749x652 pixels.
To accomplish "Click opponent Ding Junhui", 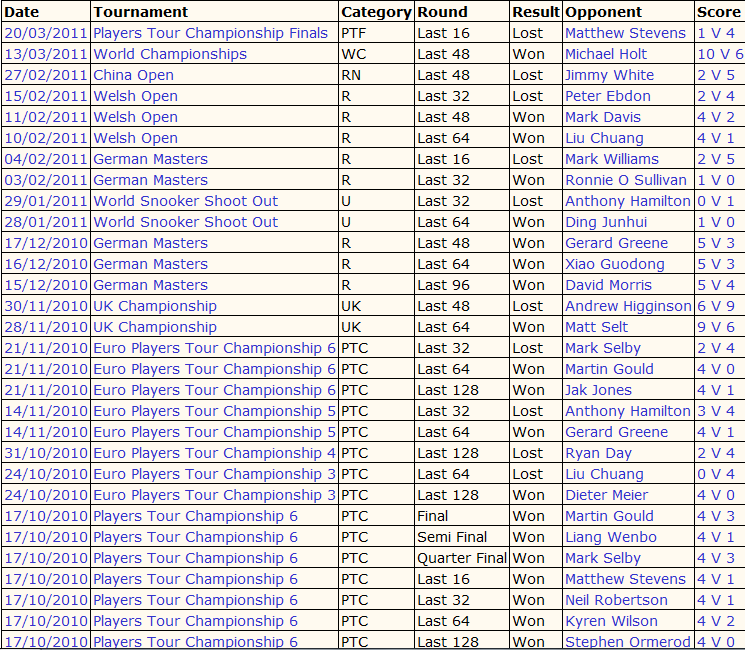I will click(606, 222).
